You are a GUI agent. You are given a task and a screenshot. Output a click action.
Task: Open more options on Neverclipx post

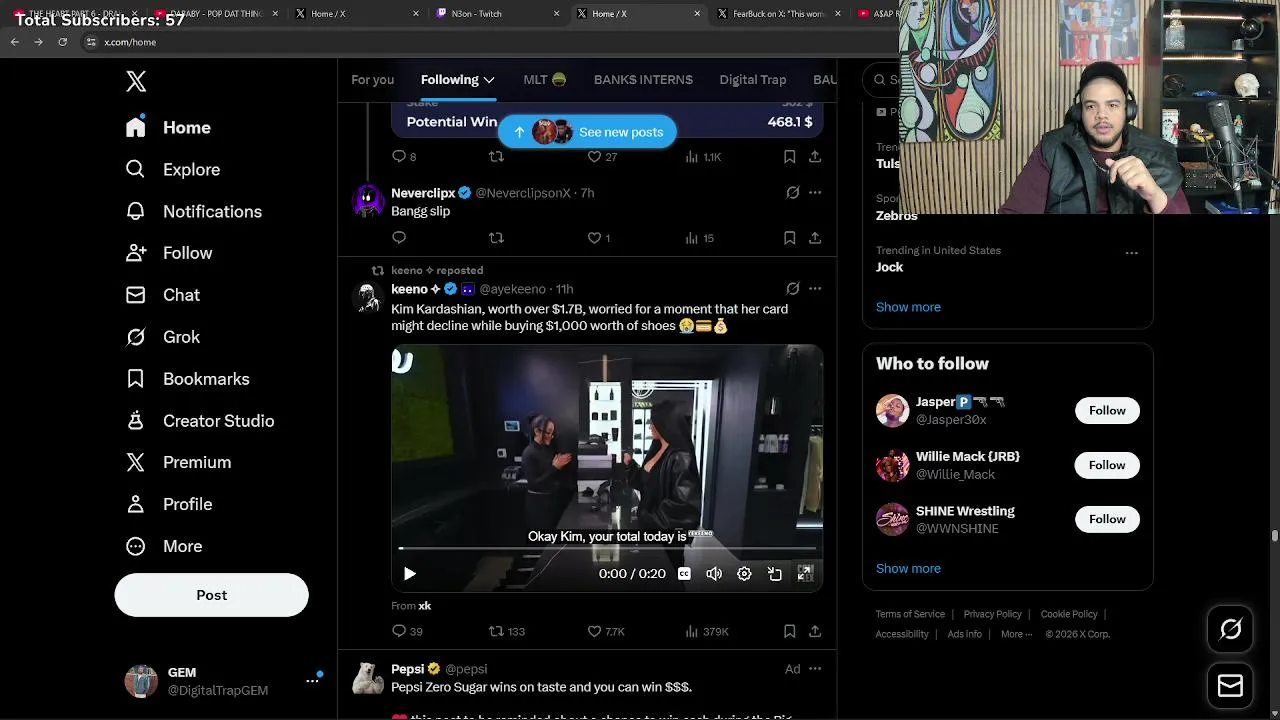(x=815, y=193)
